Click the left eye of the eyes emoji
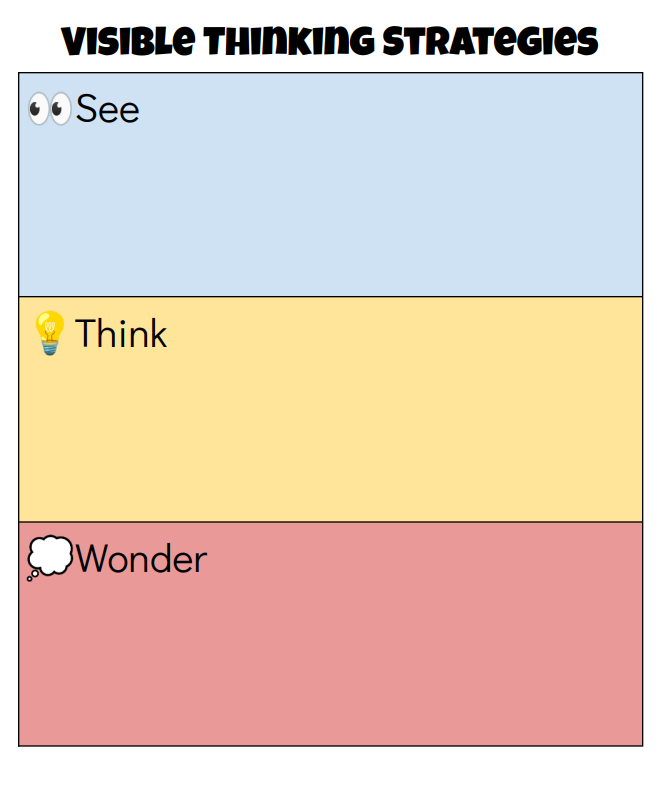Image resolution: width=668 pixels, height=794 pixels. click(x=38, y=109)
